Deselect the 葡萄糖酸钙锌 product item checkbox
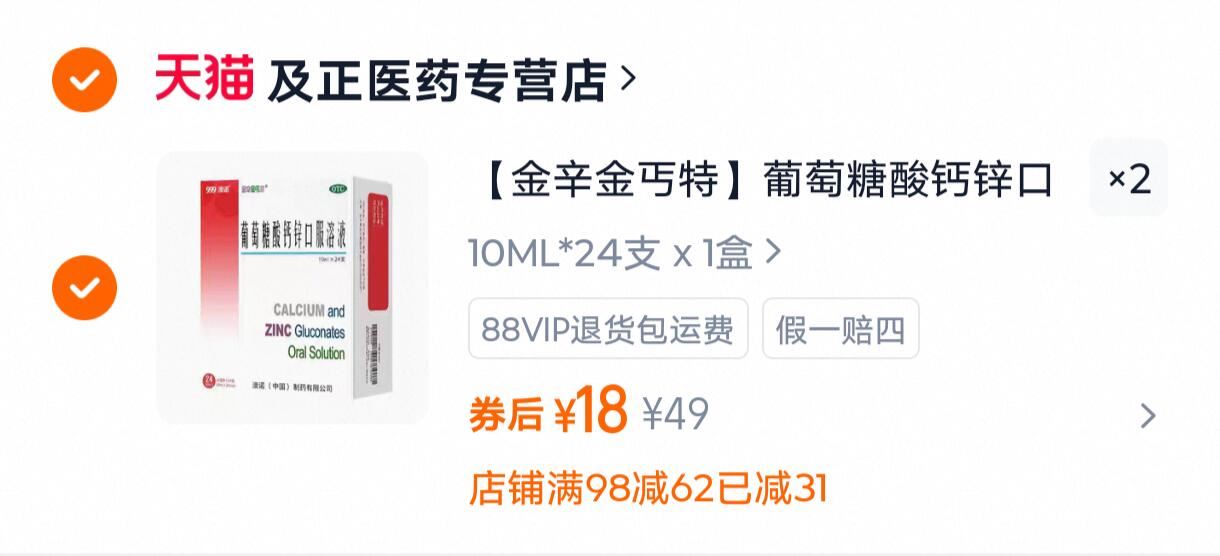This screenshot has height=556, width=1220. point(84,288)
